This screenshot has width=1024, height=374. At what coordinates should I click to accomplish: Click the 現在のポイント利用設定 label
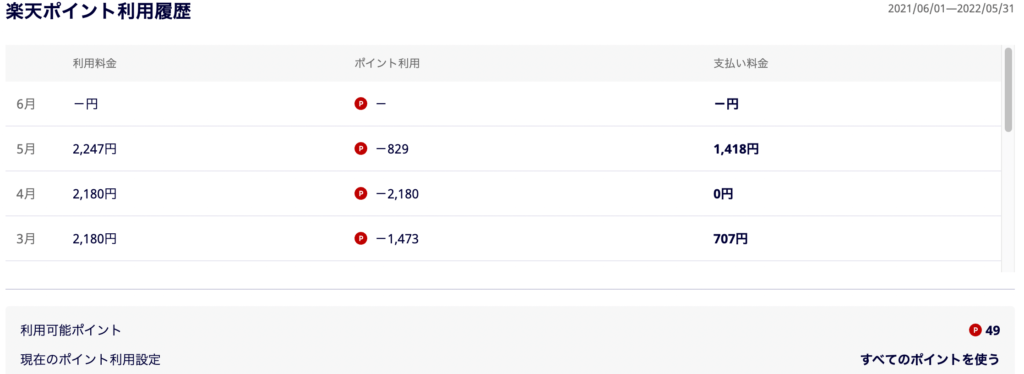(90, 359)
